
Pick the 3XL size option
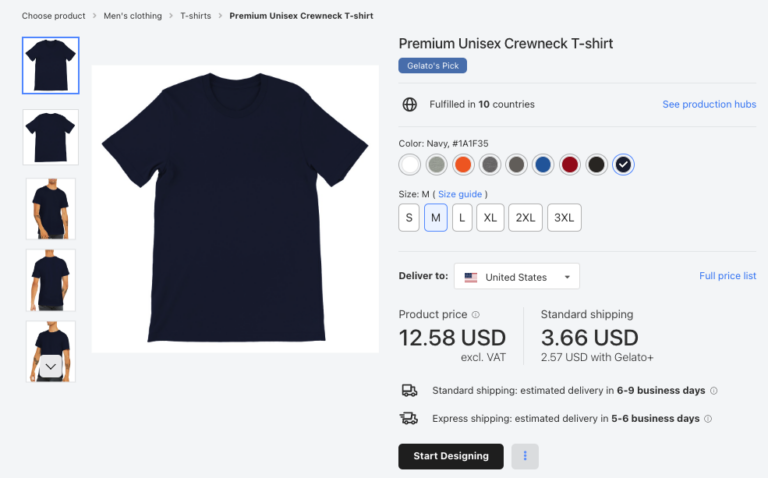[564, 217]
